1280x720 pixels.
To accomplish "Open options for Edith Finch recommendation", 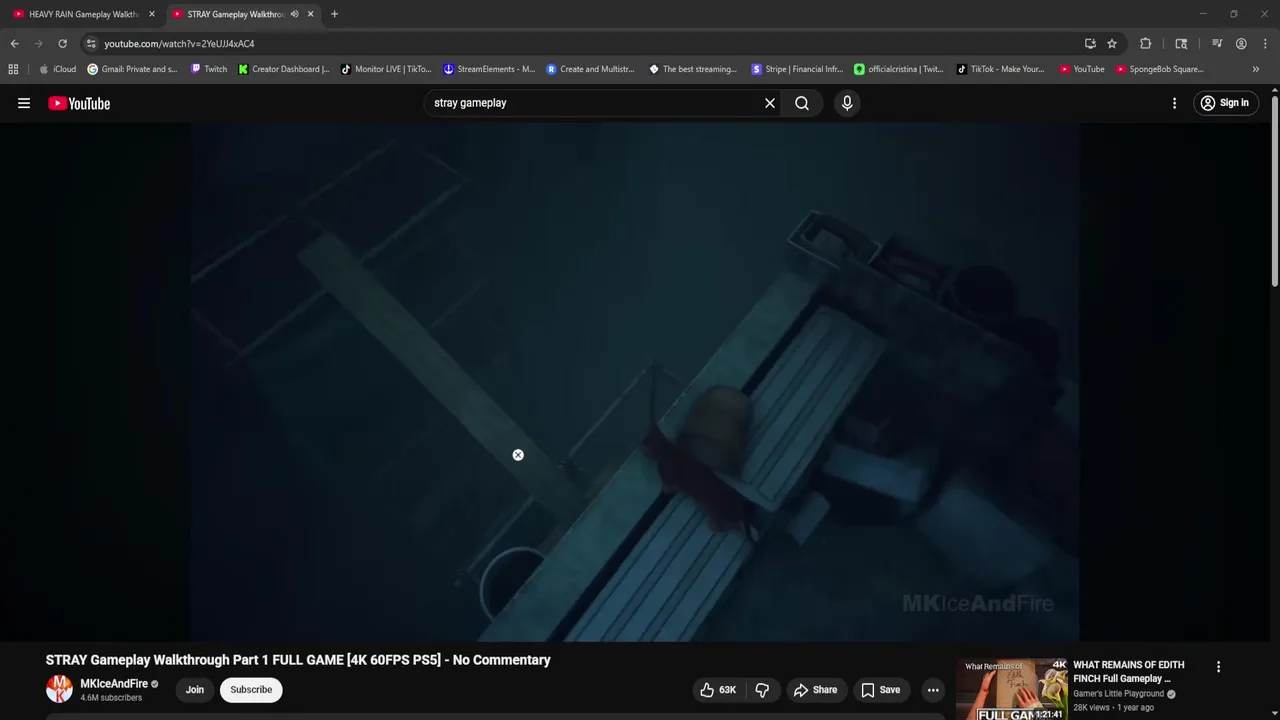I will (x=1218, y=667).
